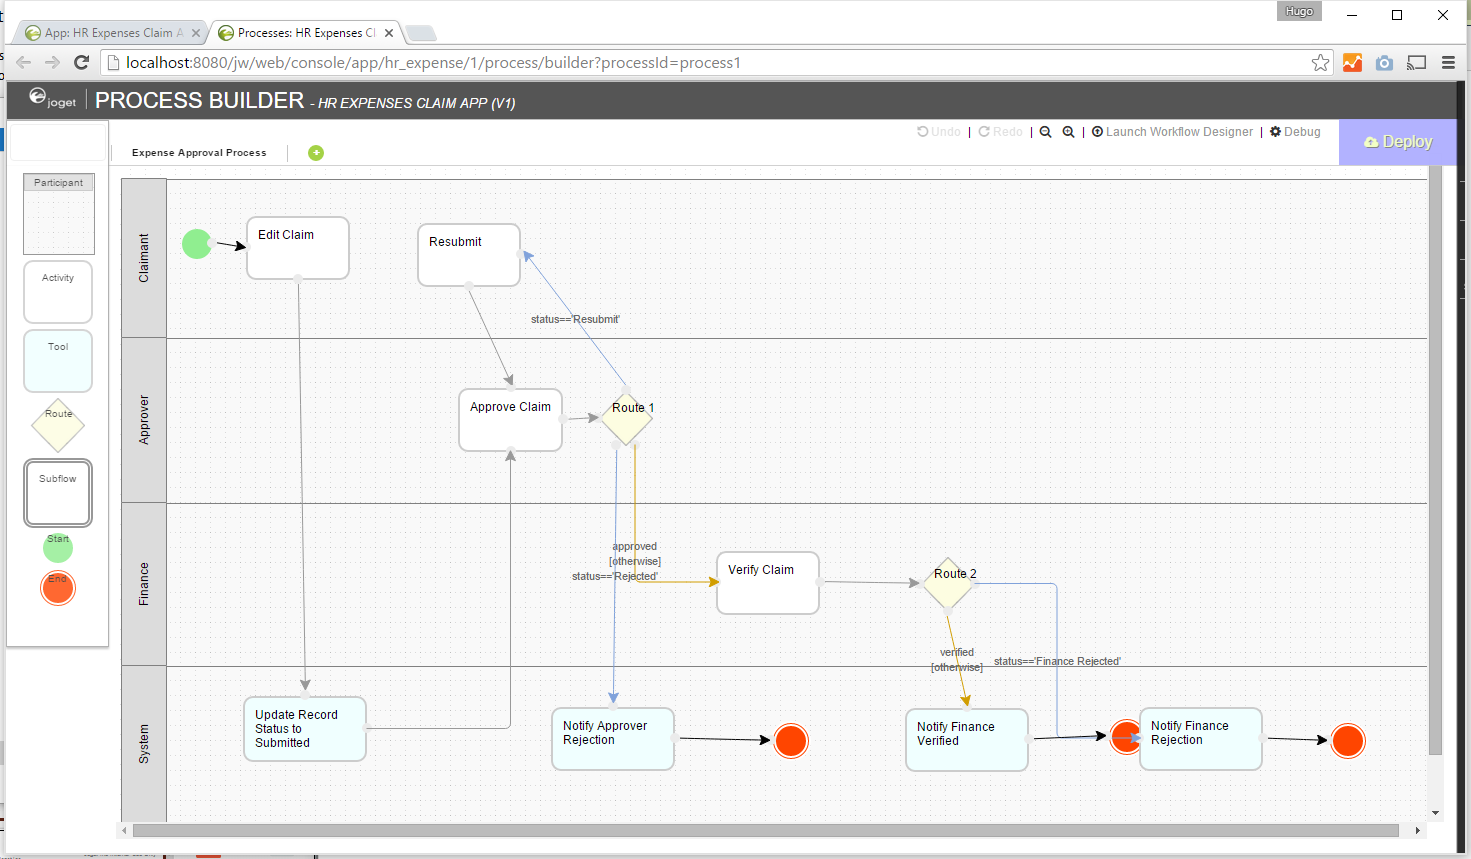This screenshot has width=1471, height=859.
Task: Click the cast extension icon
Action: click(x=1416, y=63)
